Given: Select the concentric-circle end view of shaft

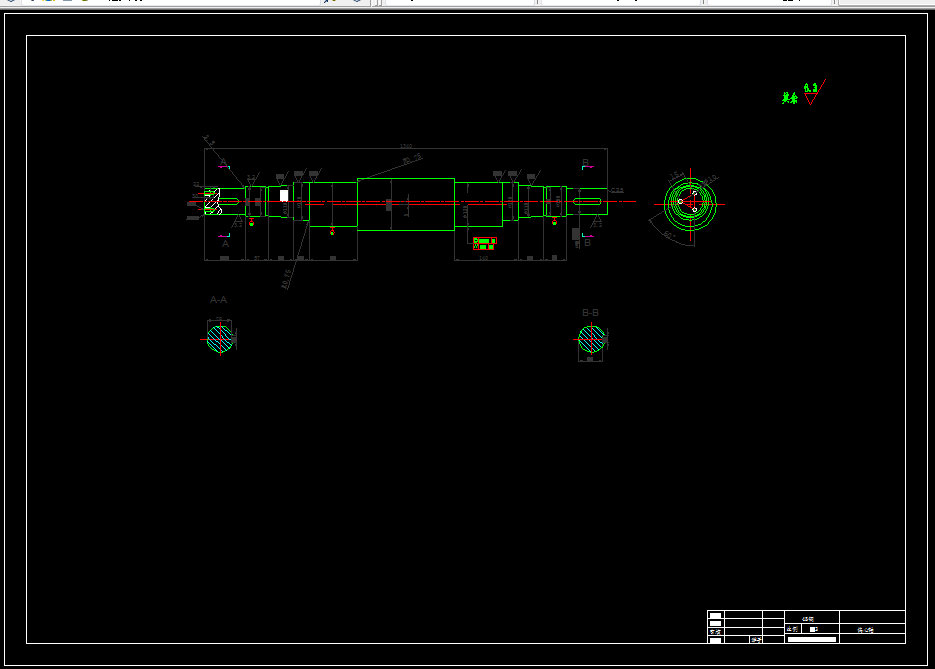Looking at the screenshot, I should (x=691, y=204).
